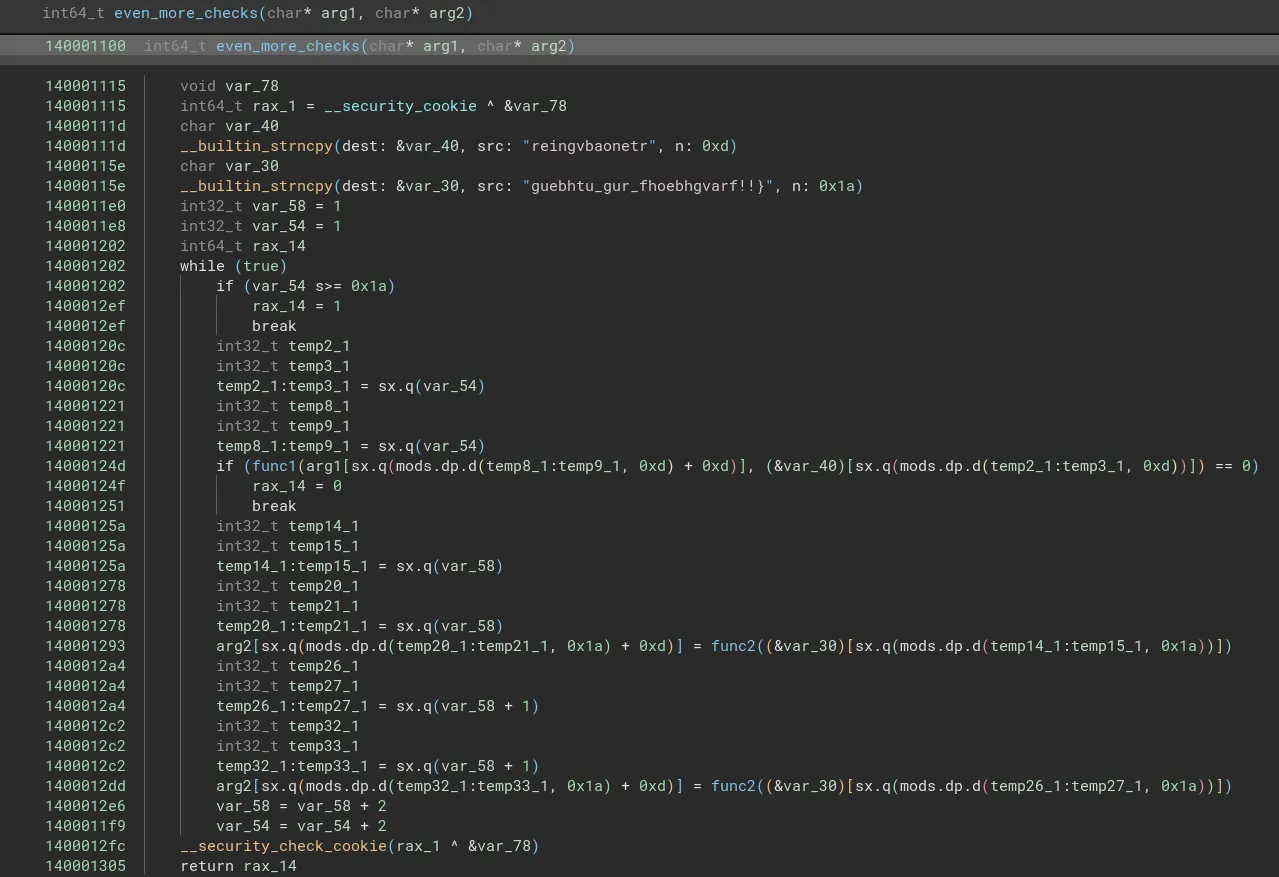Click the 'if (var_54 s>= 0x1a)' condition

[305, 286]
